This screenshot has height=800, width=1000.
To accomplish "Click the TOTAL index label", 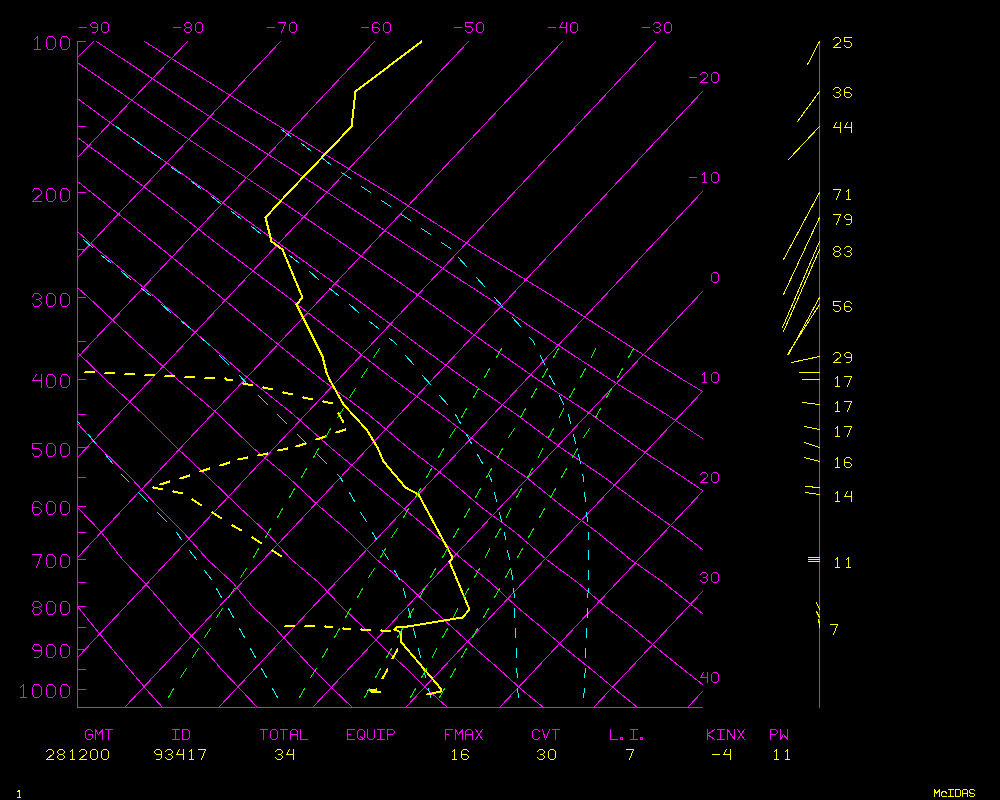I will [x=284, y=735].
